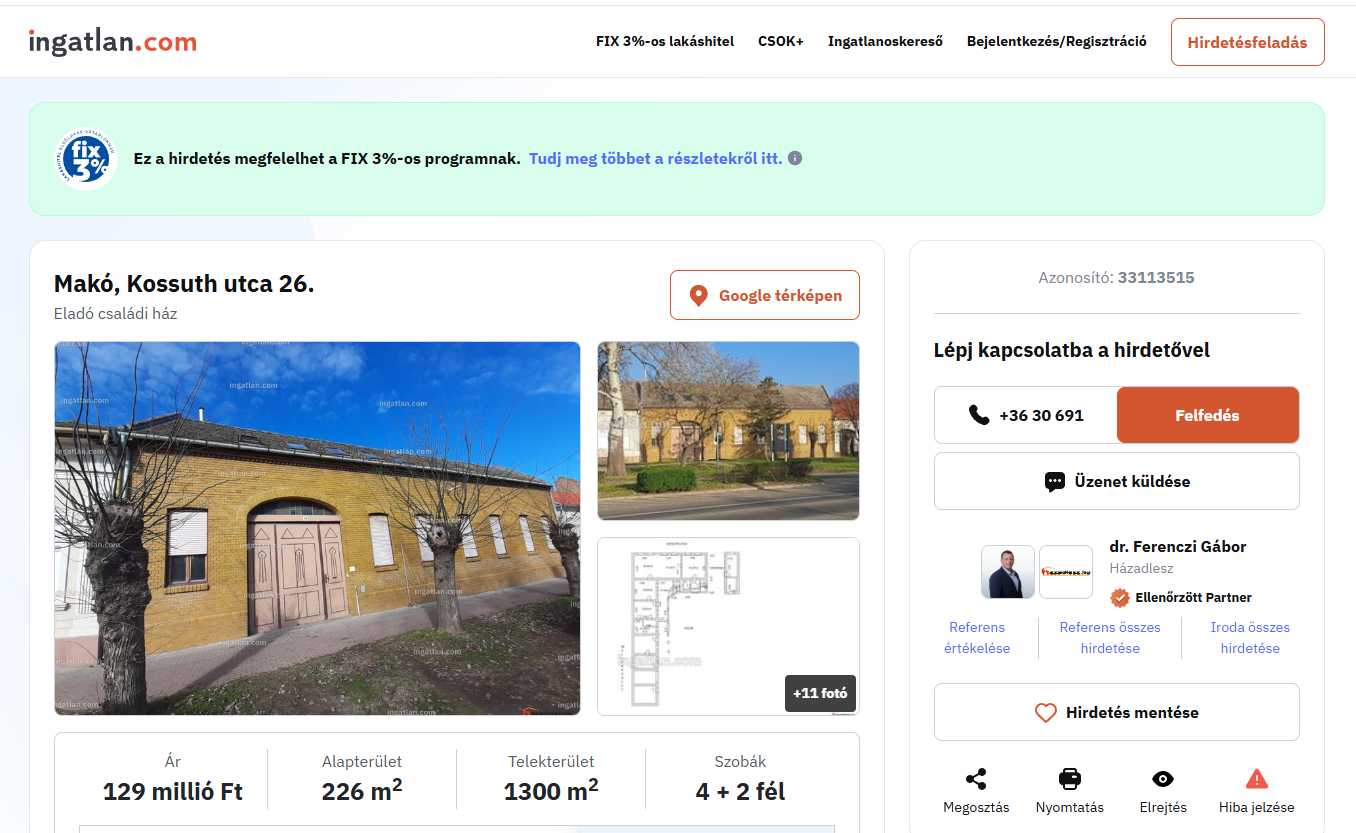Click the Megosztás share icon

click(x=976, y=779)
